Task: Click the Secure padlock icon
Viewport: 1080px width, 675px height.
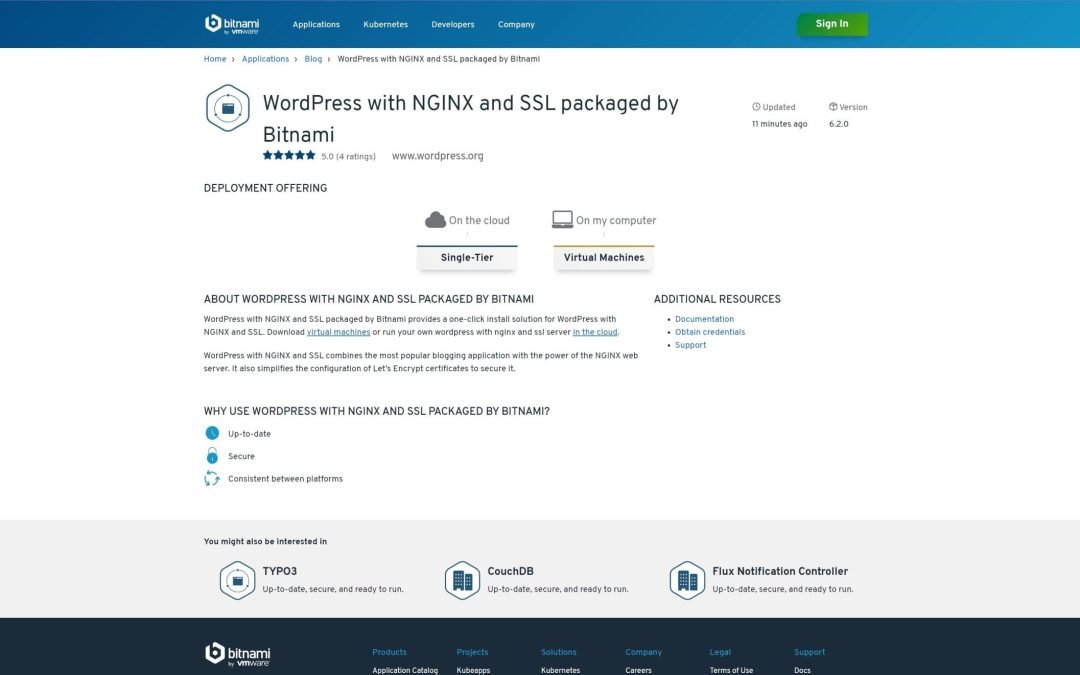Action: coord(212,456)
